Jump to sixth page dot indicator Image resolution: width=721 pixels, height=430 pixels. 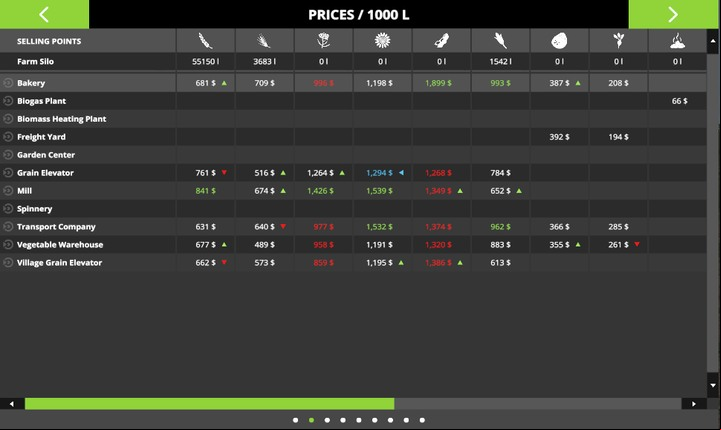click(x=375, y=420)
